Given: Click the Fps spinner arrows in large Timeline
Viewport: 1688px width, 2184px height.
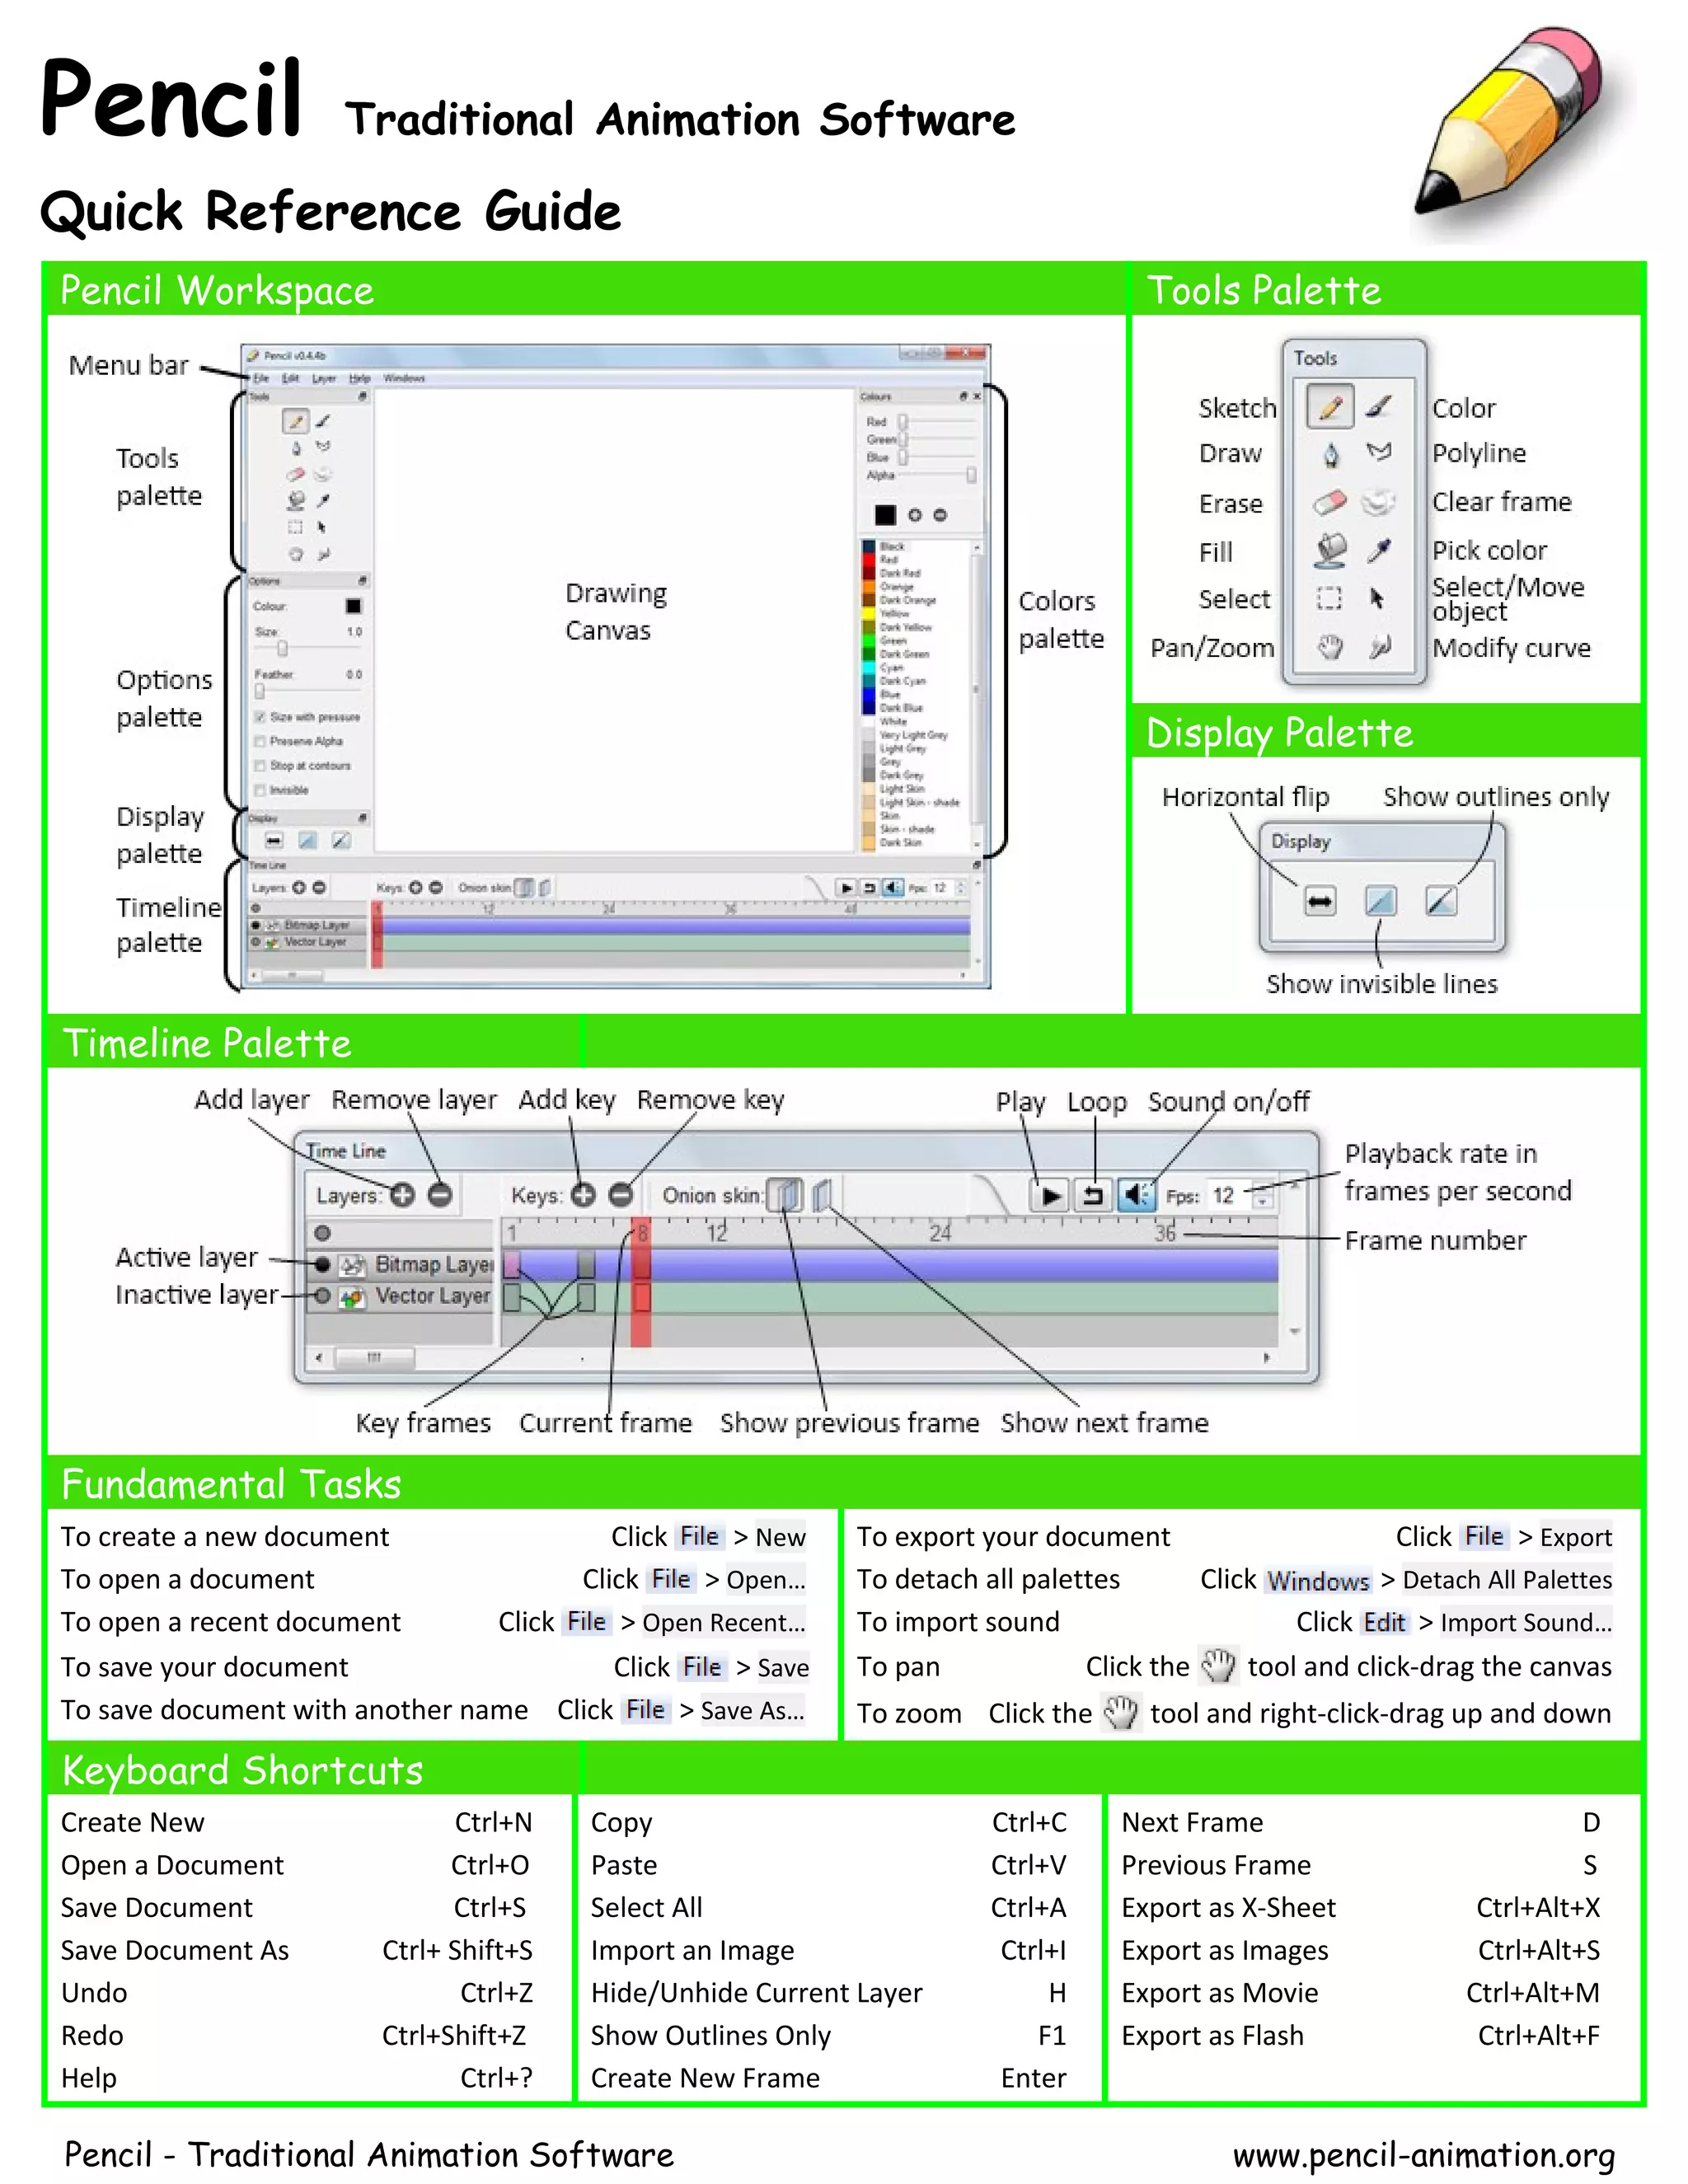Looking at the screenshot, I should click(x=1263, y=1195).
